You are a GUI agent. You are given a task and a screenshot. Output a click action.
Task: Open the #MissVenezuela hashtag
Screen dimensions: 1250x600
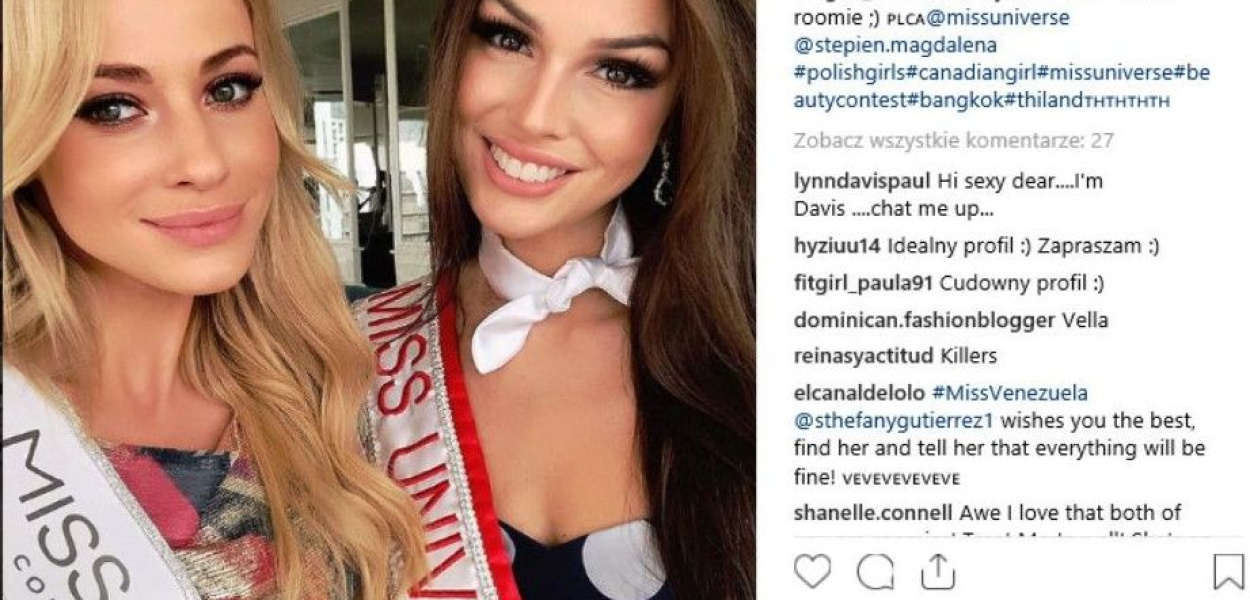tap(1010, 393)
